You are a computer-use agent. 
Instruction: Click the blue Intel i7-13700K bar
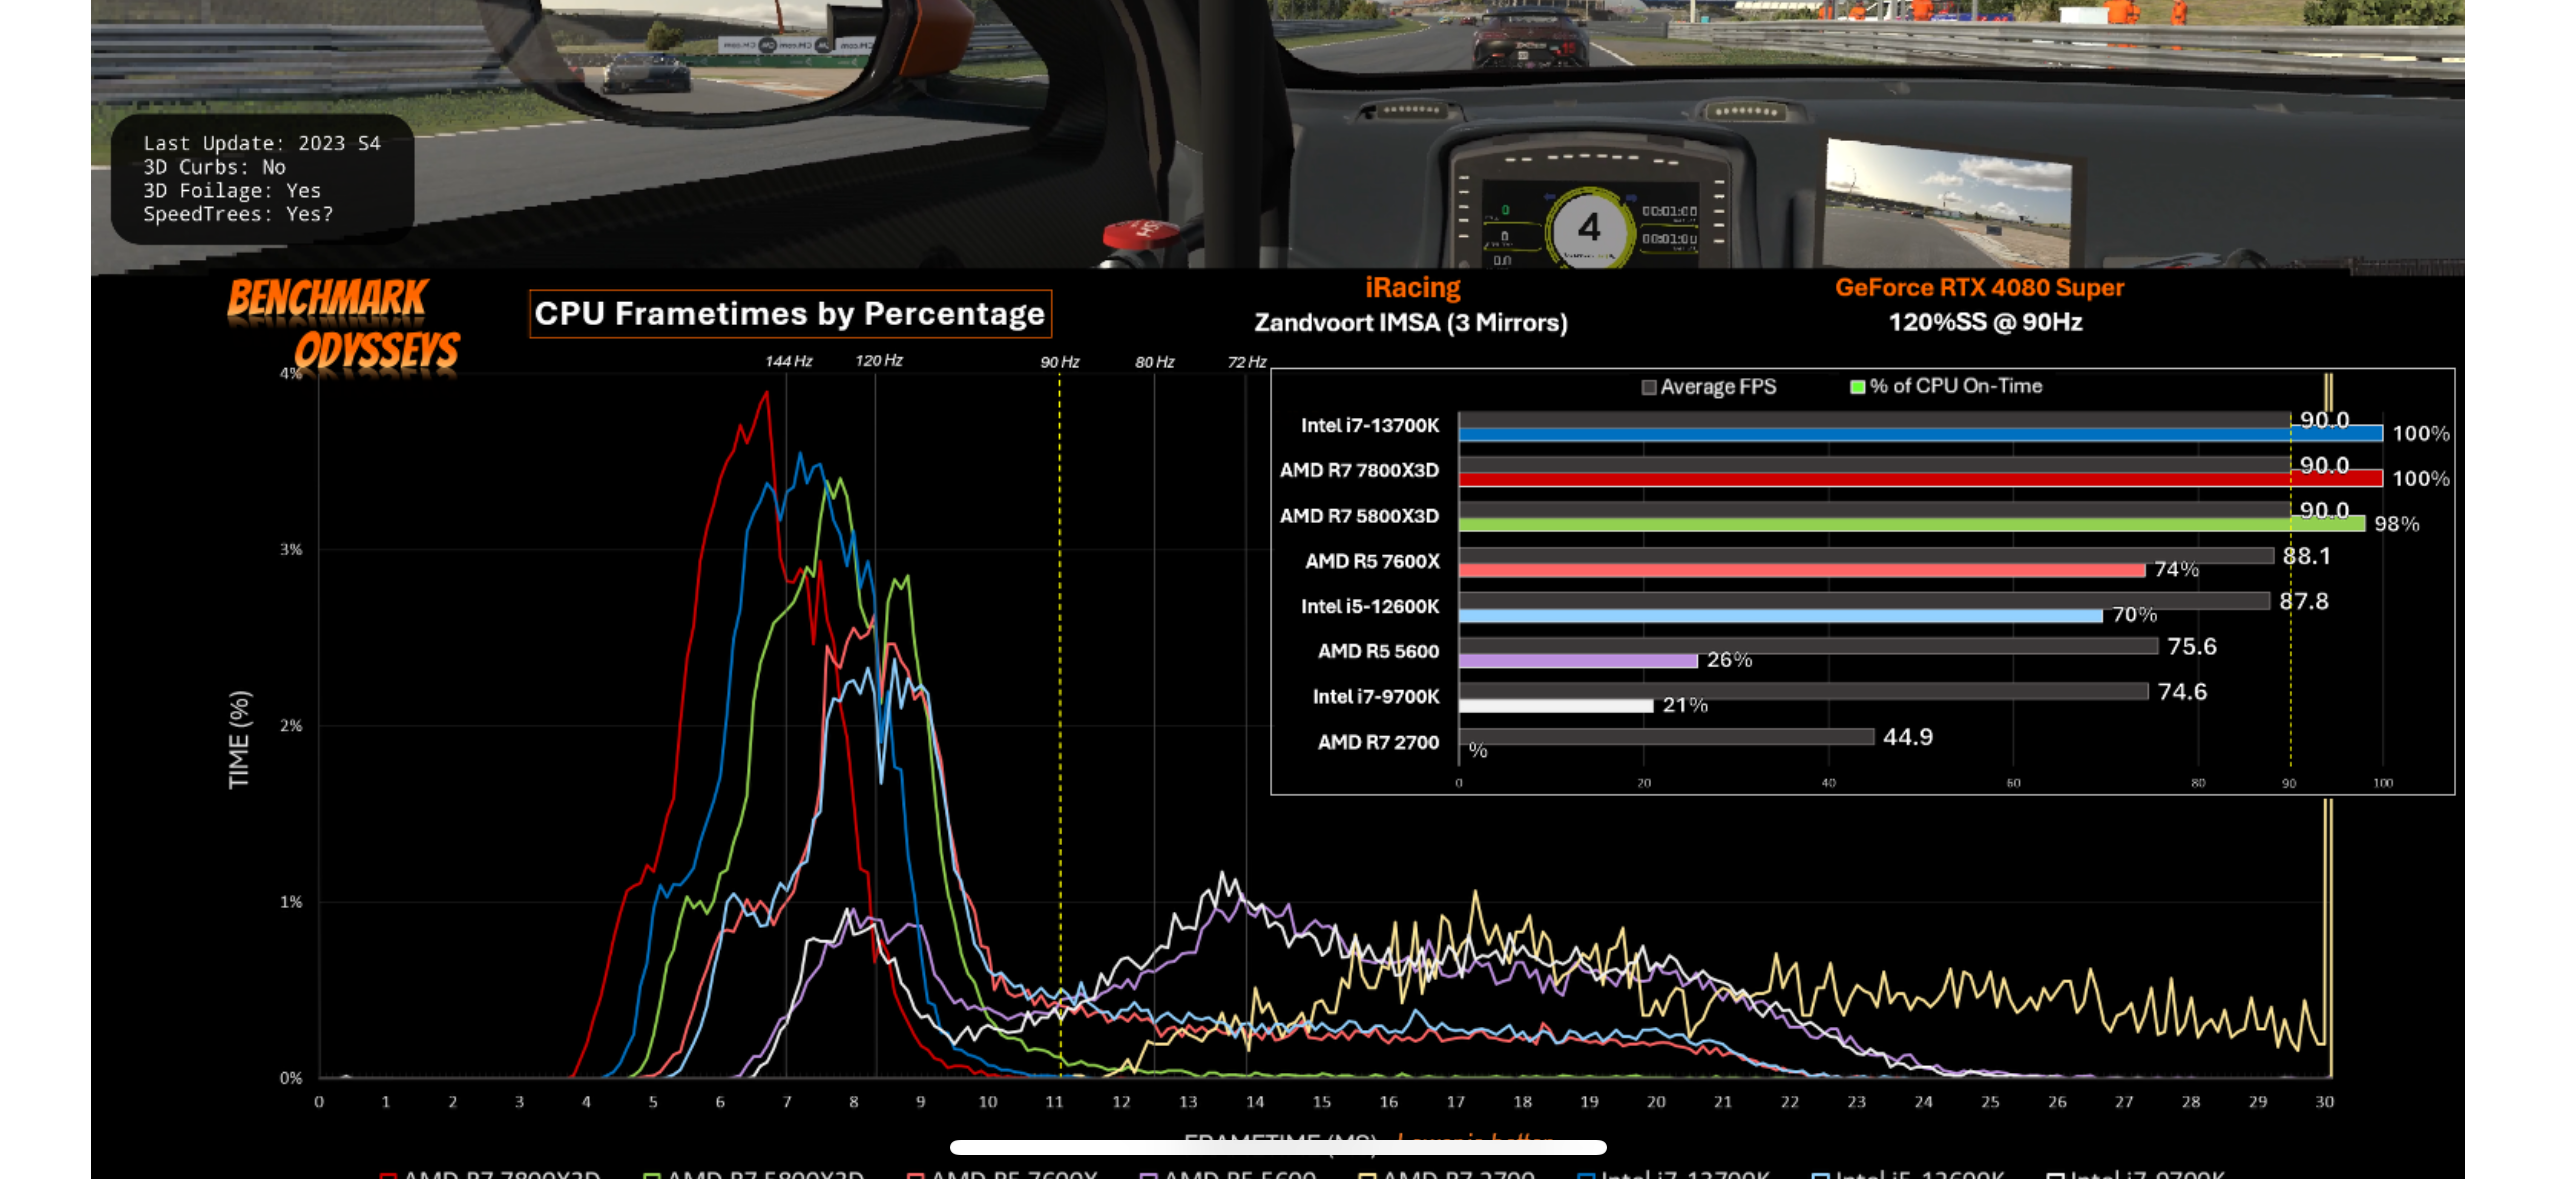[x=1900, y=434]
